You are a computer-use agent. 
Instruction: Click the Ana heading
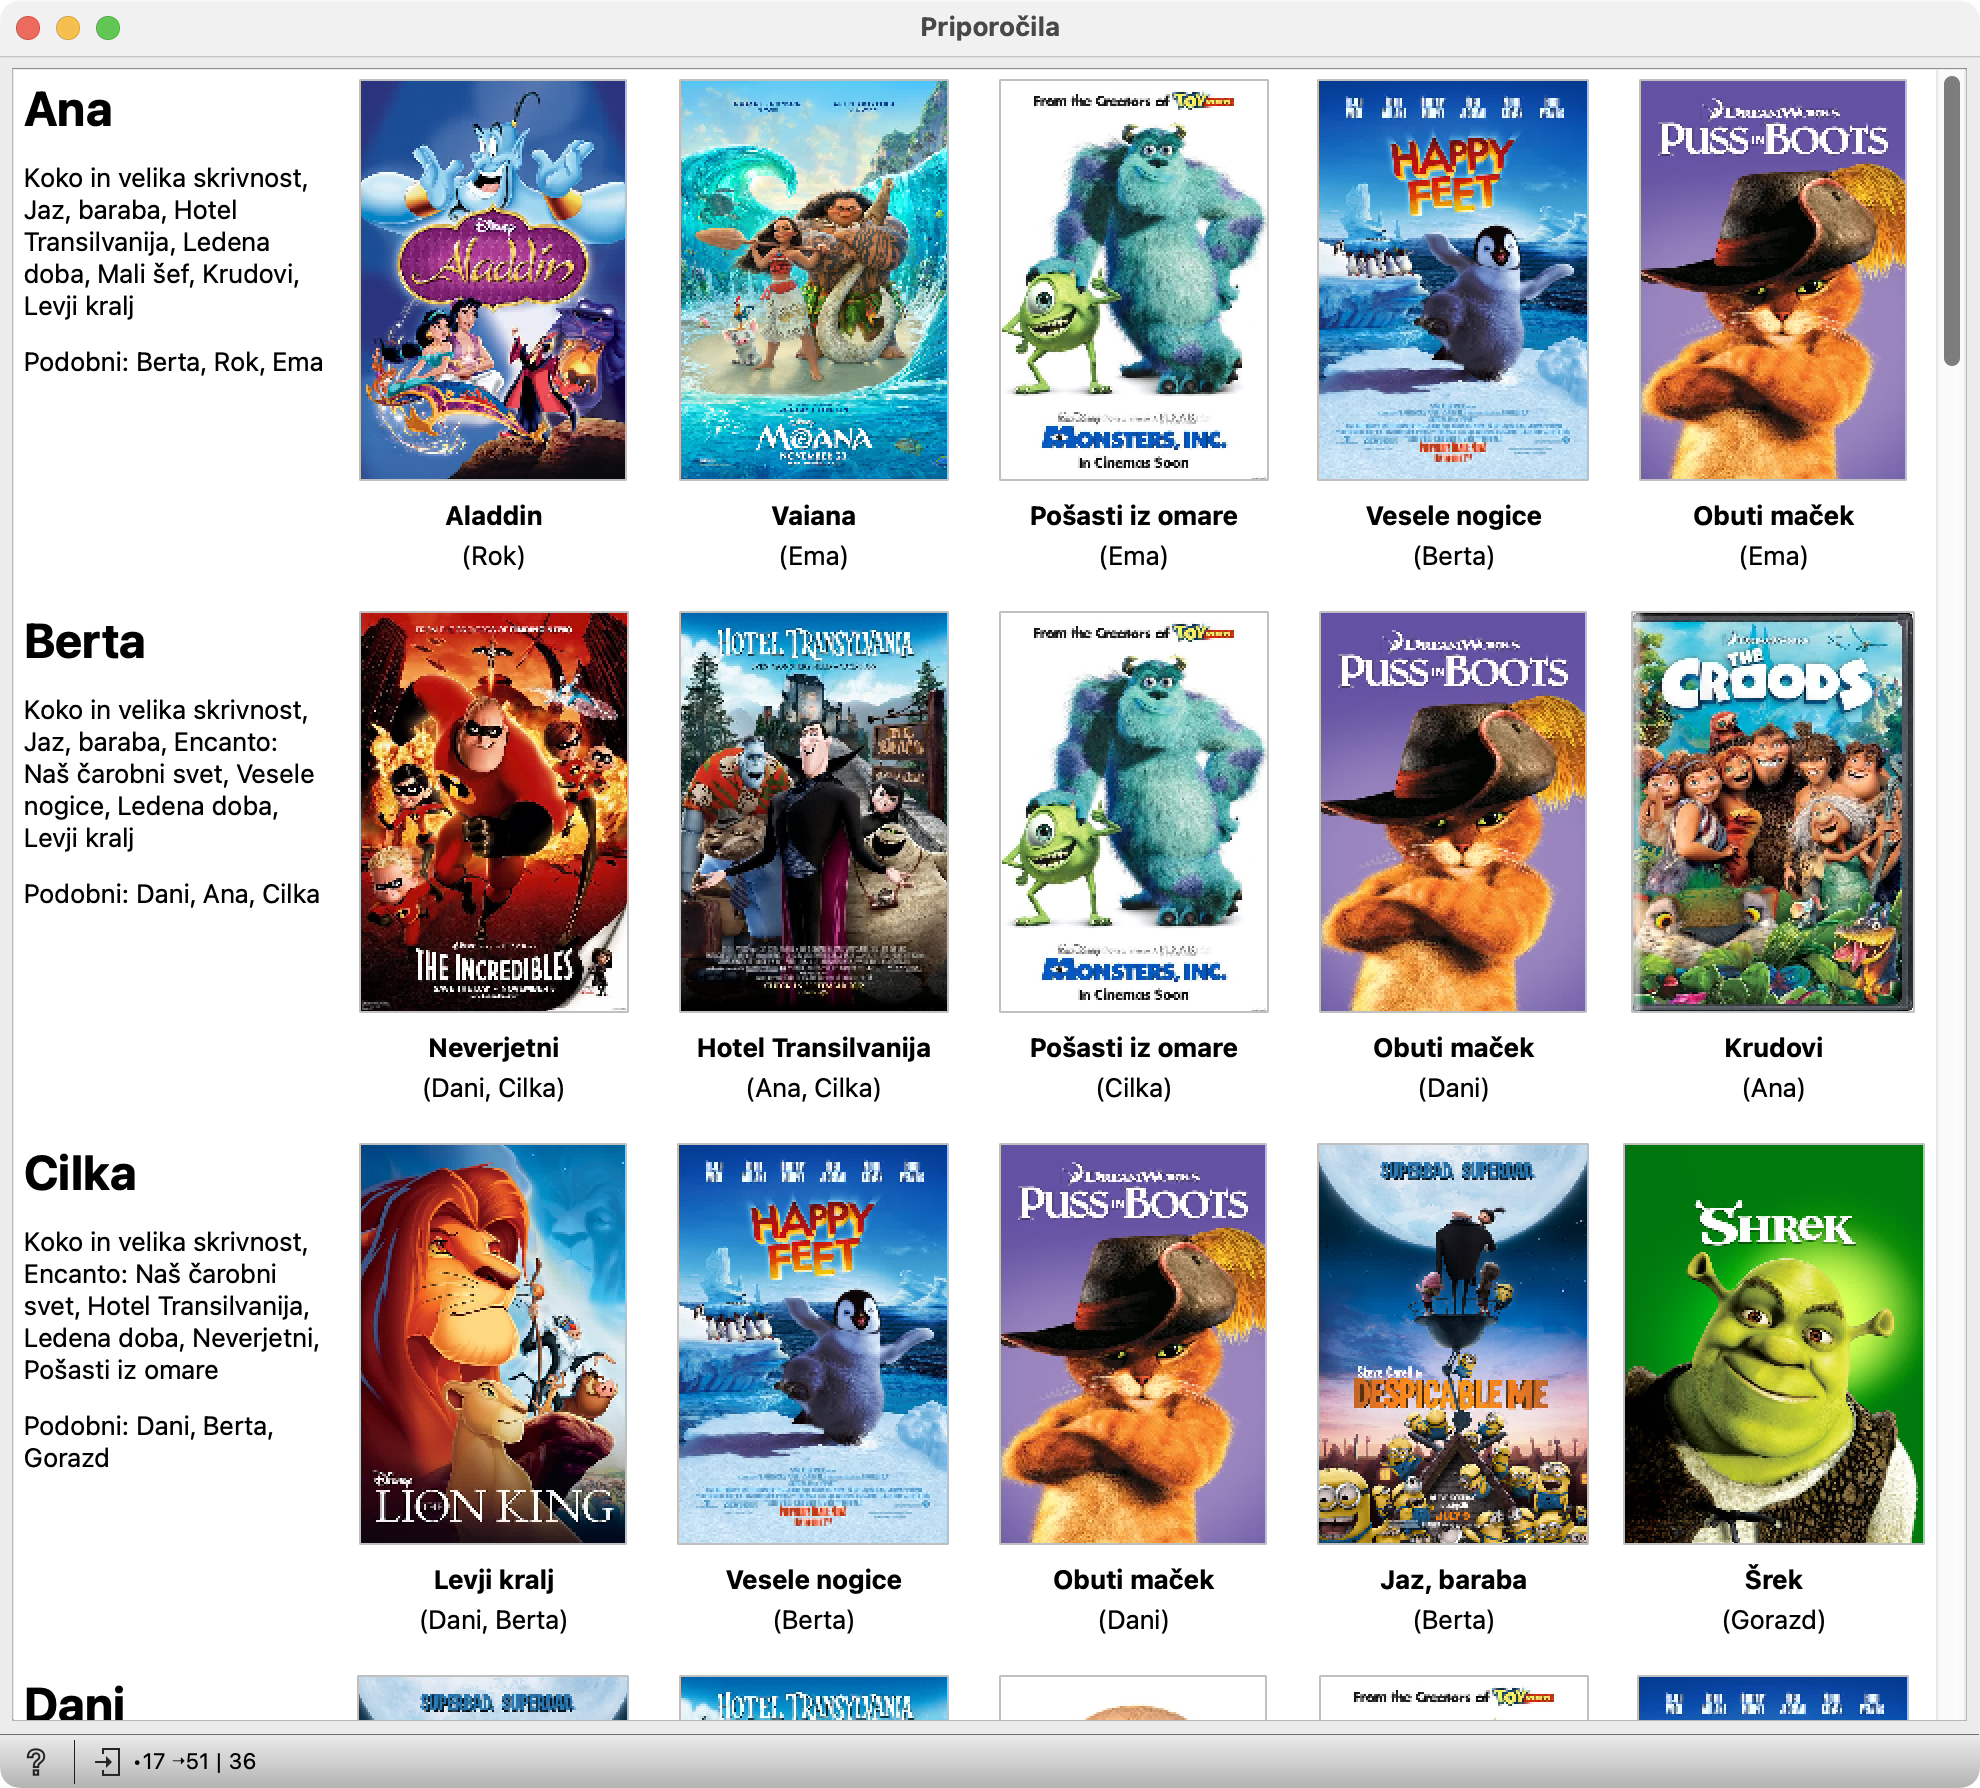click(68, 110)
